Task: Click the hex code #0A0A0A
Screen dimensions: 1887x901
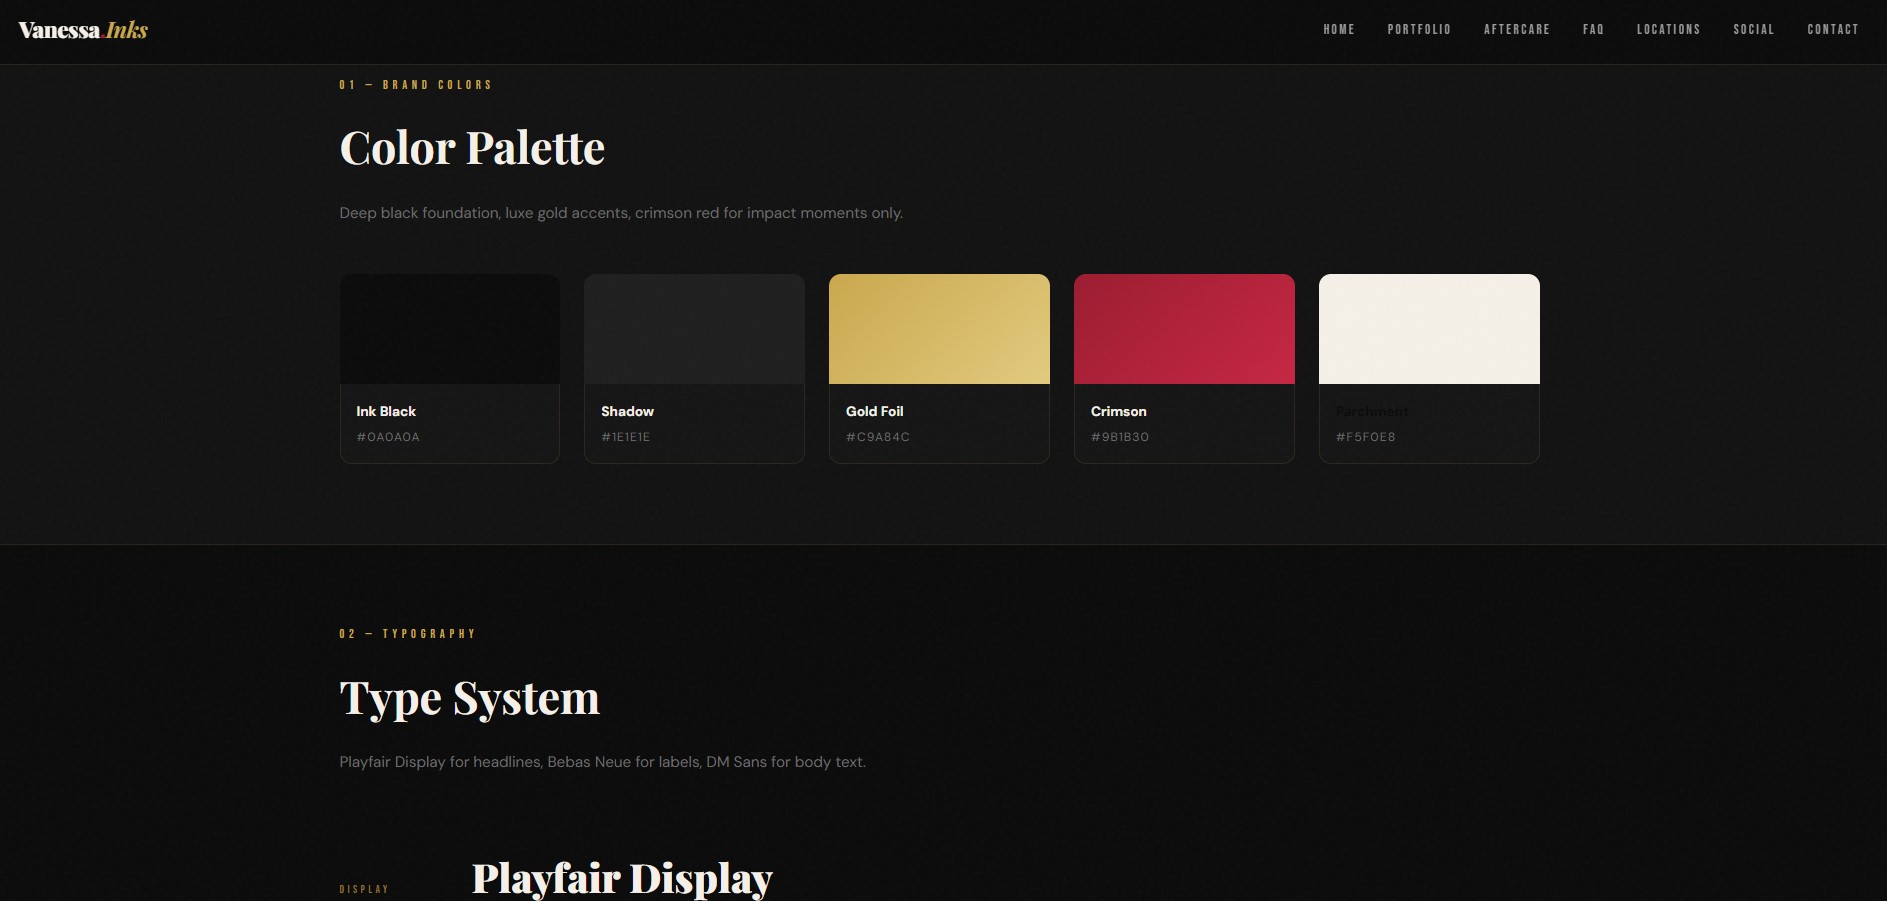Action: point(388,437)
